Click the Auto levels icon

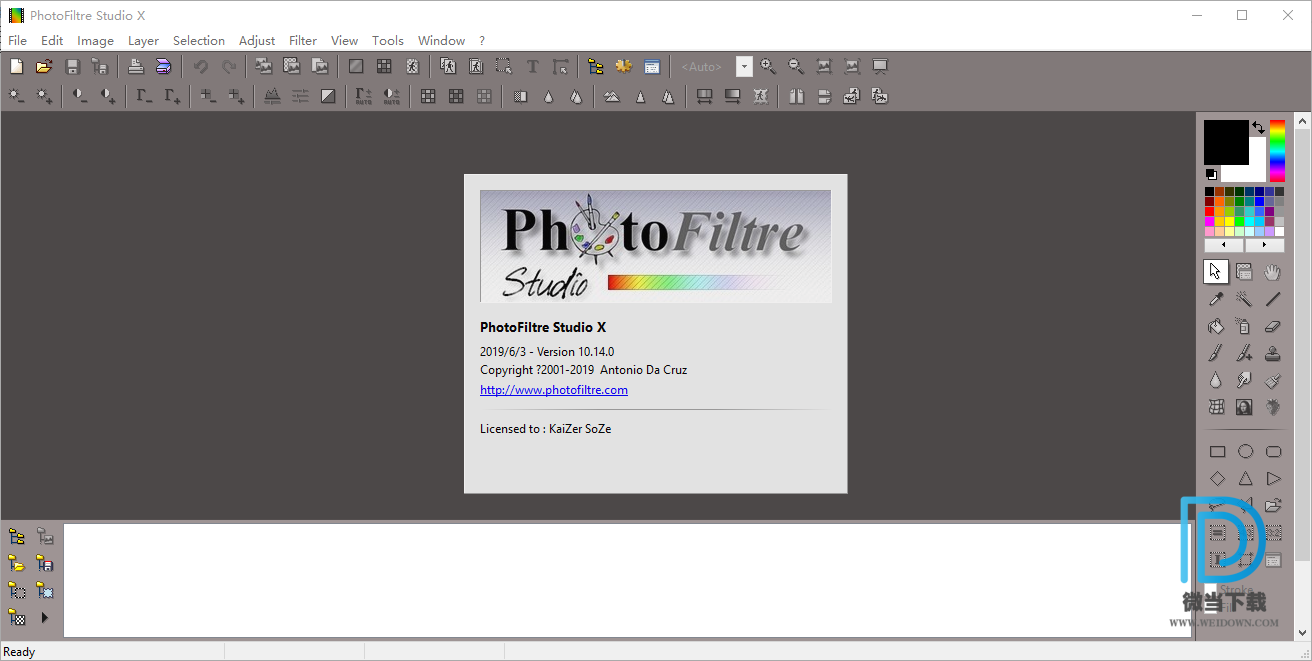(364, 97)
